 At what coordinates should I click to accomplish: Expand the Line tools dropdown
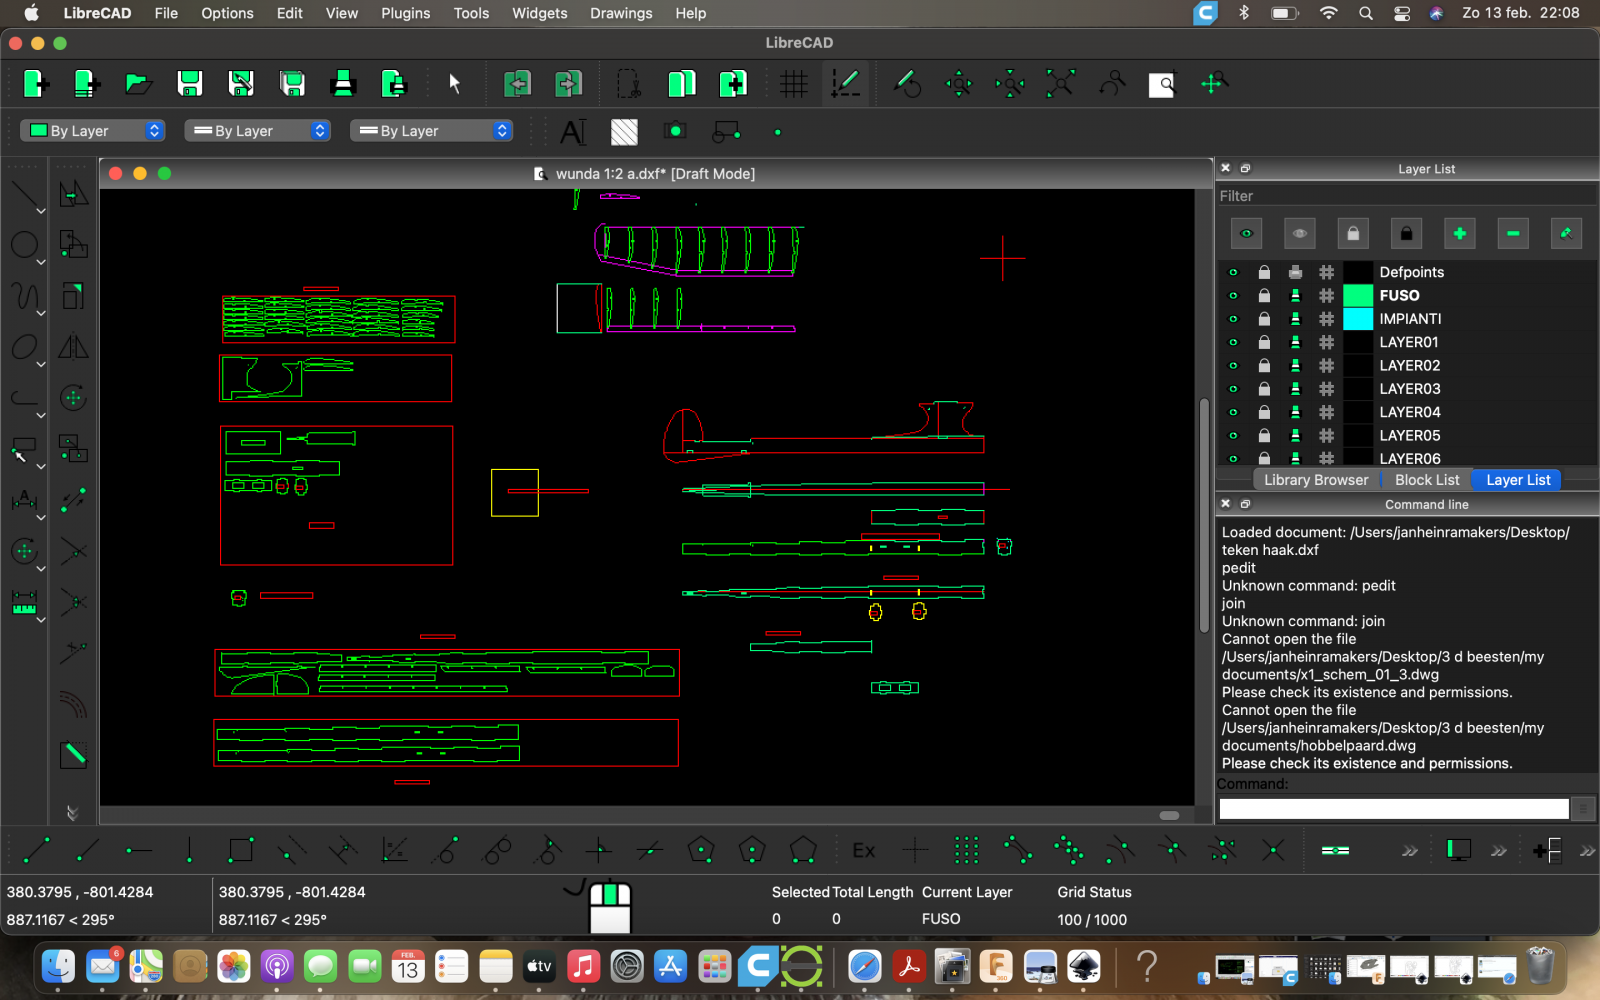pyautogui.click(x=41, y=211)
